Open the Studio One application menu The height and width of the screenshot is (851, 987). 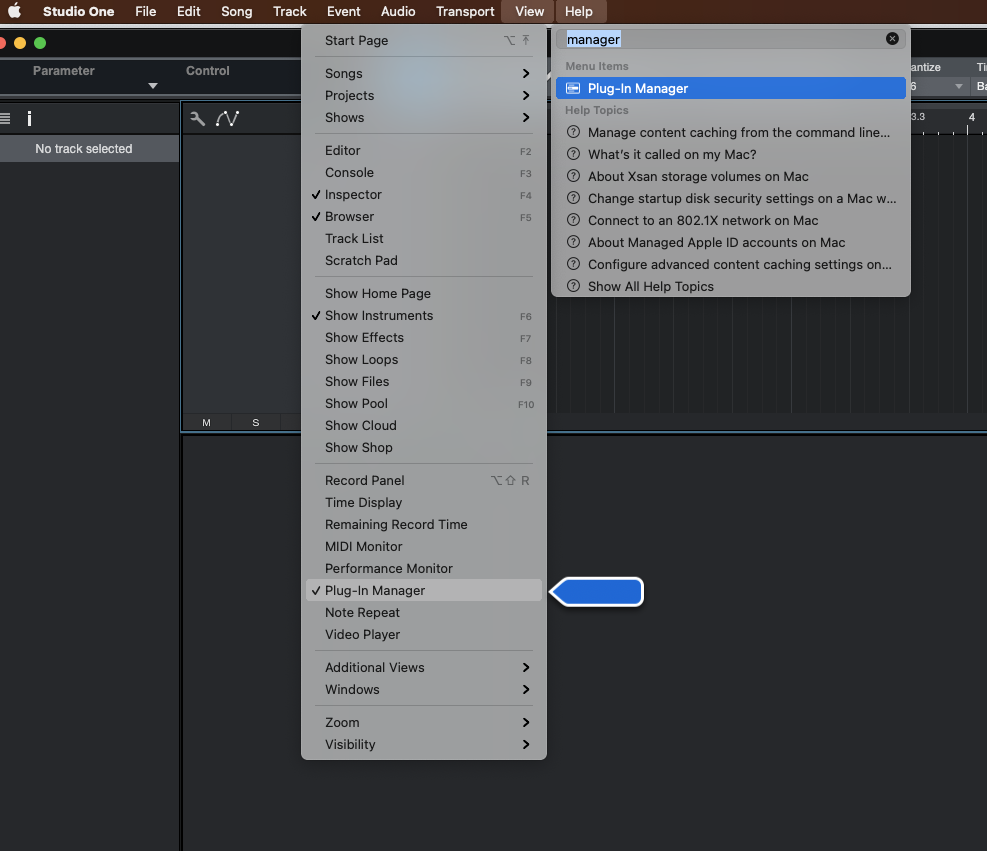point(79,11)
